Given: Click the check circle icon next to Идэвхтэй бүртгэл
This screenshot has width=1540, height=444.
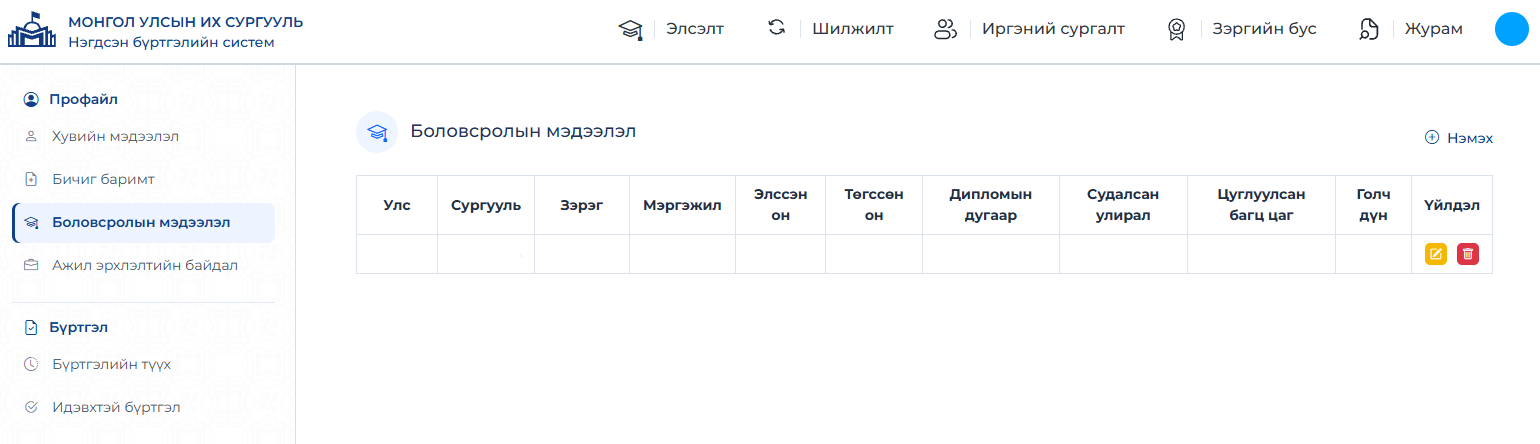Looking at the screenshot, I should pos(31,408).
